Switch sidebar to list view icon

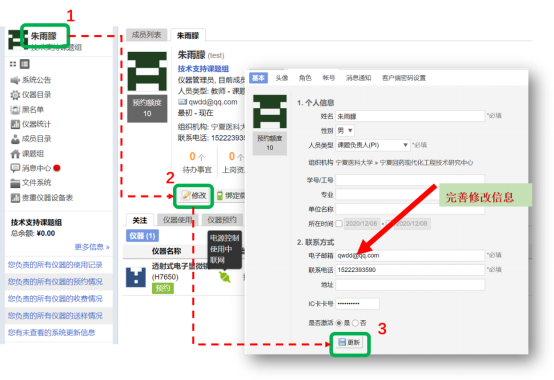click(x=25, y=64)
